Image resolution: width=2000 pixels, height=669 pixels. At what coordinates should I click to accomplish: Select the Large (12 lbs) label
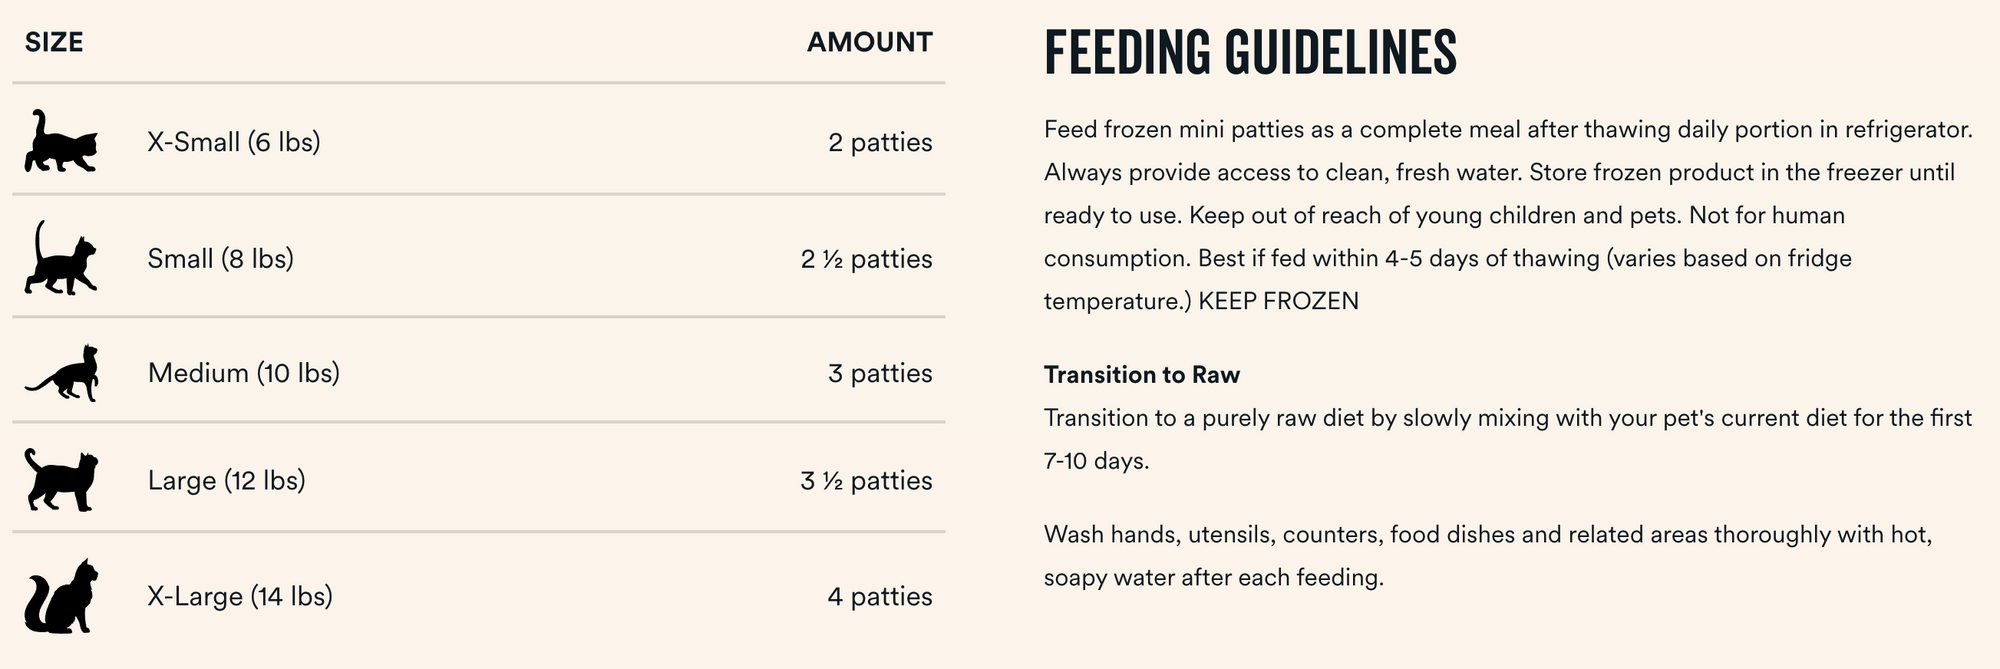pyautogui.click(x=227, y=481)
